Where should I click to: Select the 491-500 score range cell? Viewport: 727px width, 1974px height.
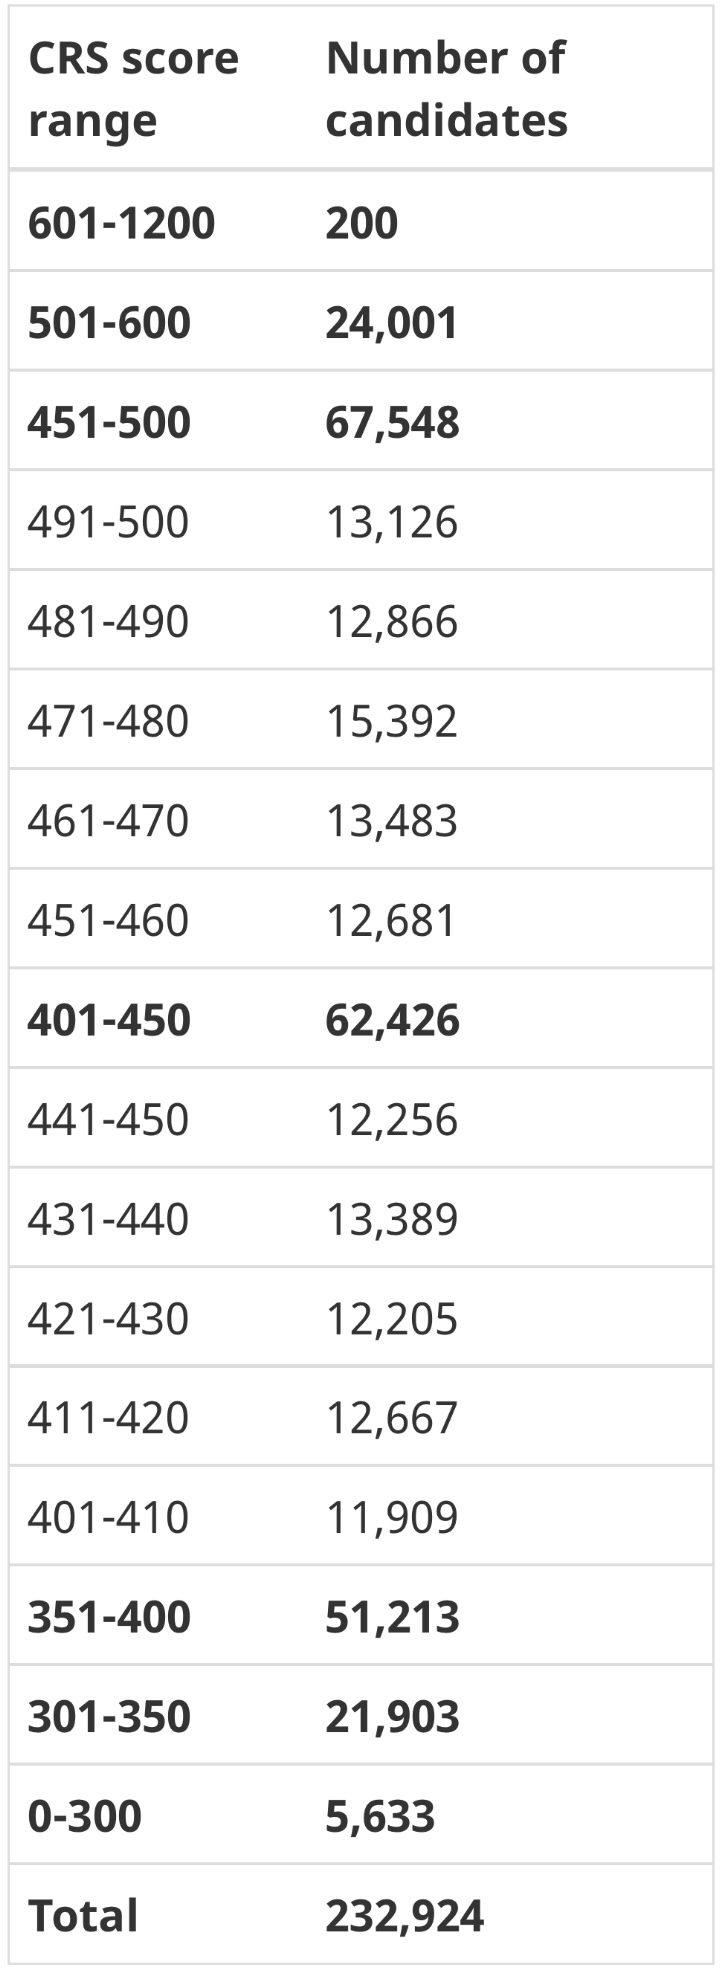pos(108,522)
